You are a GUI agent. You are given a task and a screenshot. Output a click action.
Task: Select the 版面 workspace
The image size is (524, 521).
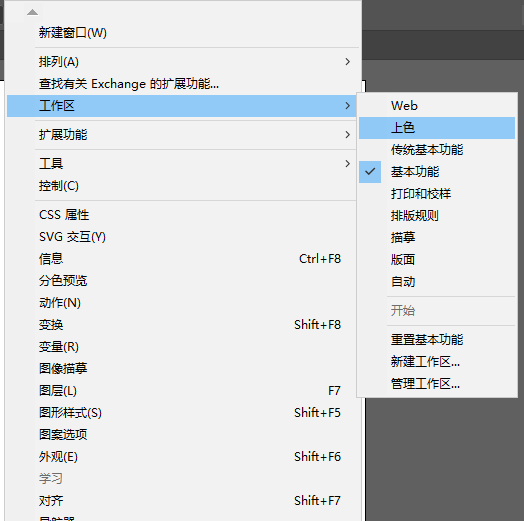(x=437, y=260)
